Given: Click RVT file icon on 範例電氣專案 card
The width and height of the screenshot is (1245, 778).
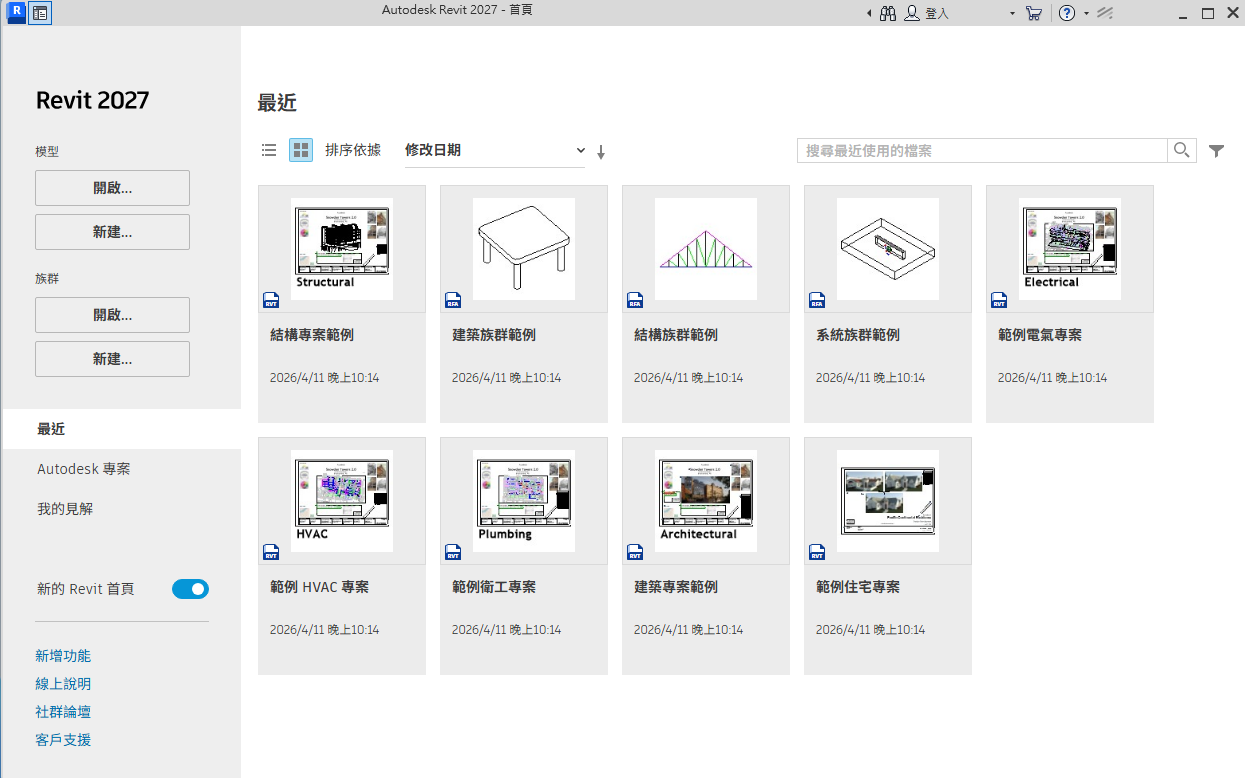Looking at the screenshot, I should (x=999, y=300).
